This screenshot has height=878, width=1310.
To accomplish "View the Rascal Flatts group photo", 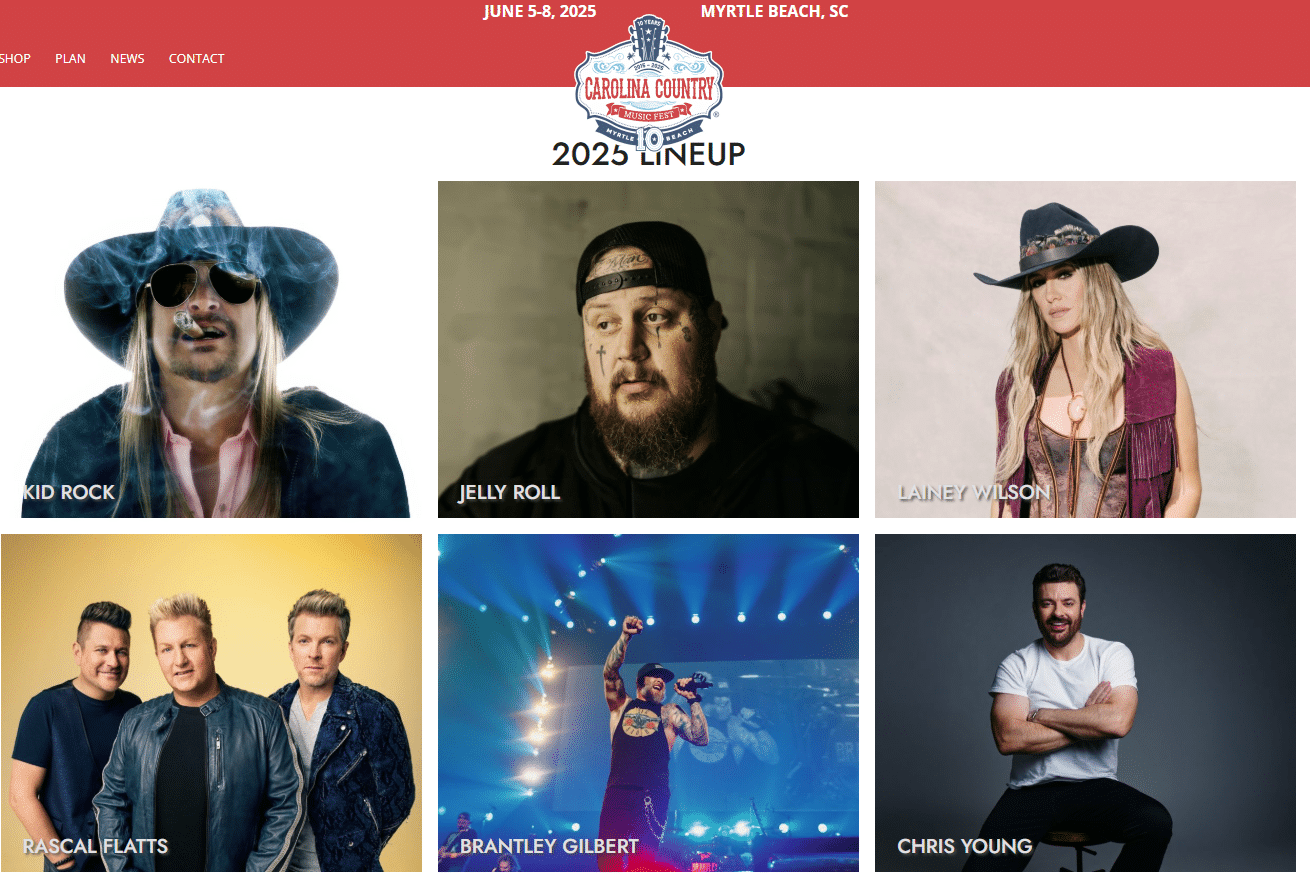I will pyautogui.click(x=211, y=703).
